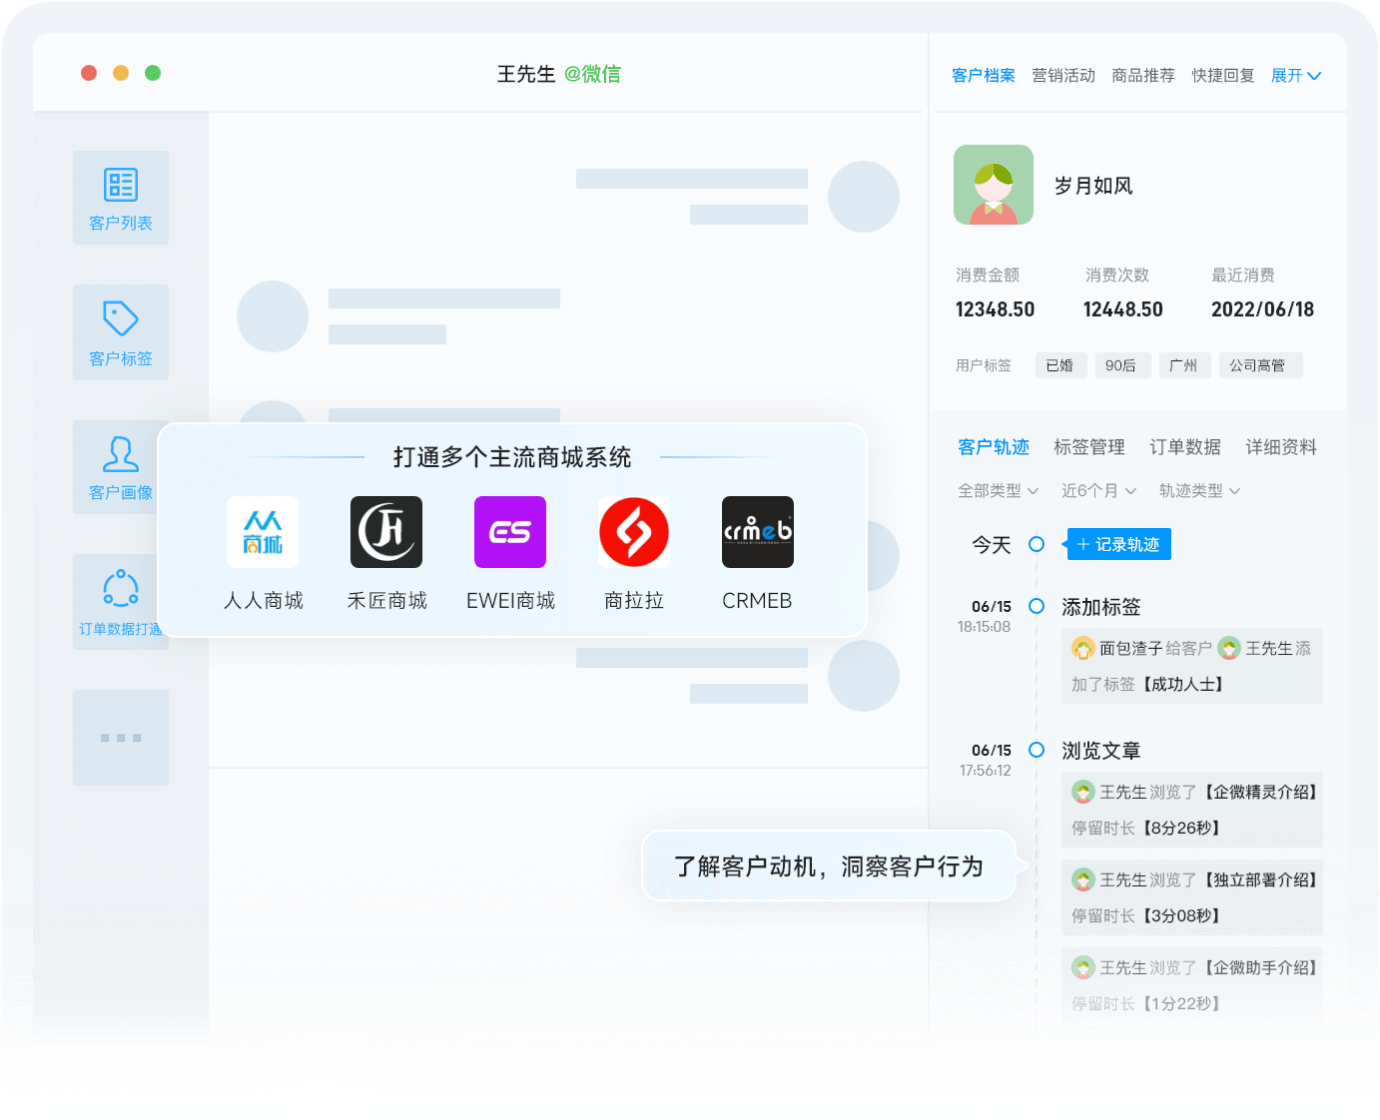1380x1120 pixels.
Task: Switch to the 营销活动 tab
Action: pos(1063,75)
